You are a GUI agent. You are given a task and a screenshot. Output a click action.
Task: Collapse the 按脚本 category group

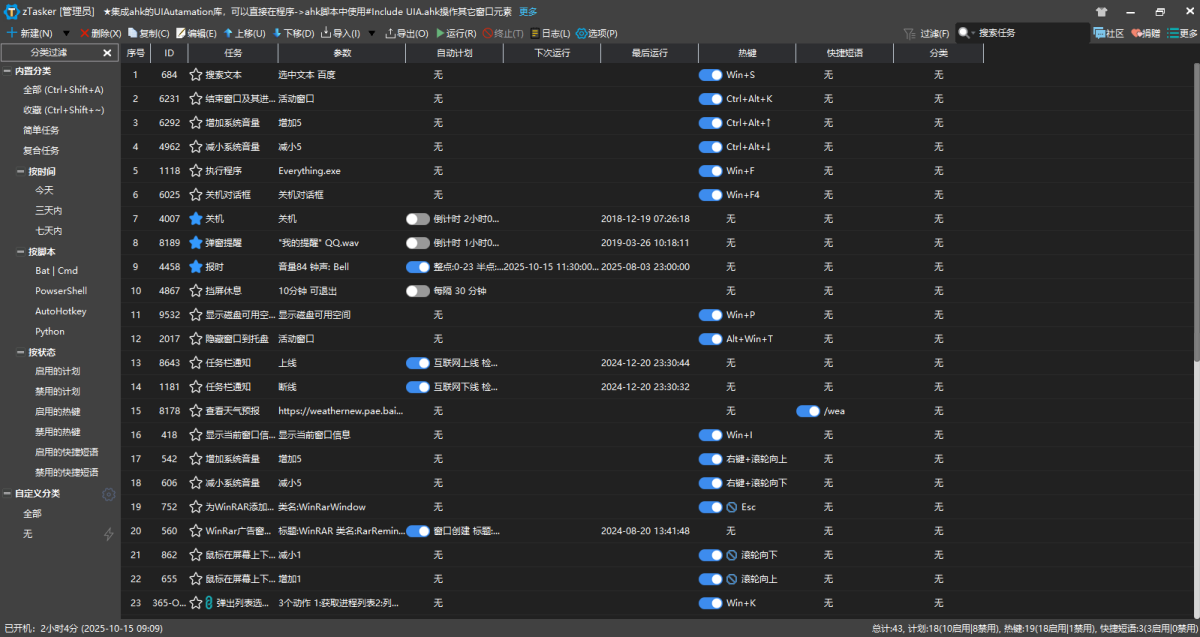tap(21, 252)
